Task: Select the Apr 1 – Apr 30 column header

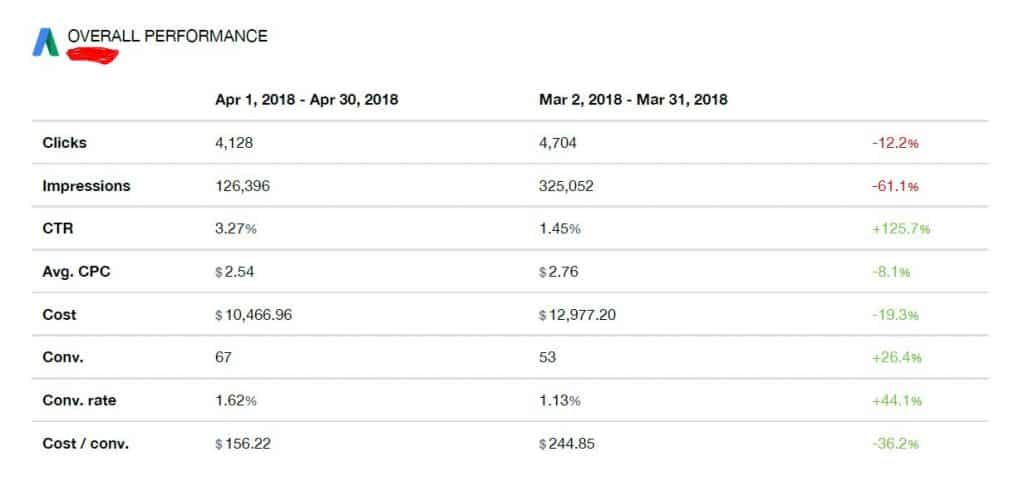Action: [x=307, y=100]
